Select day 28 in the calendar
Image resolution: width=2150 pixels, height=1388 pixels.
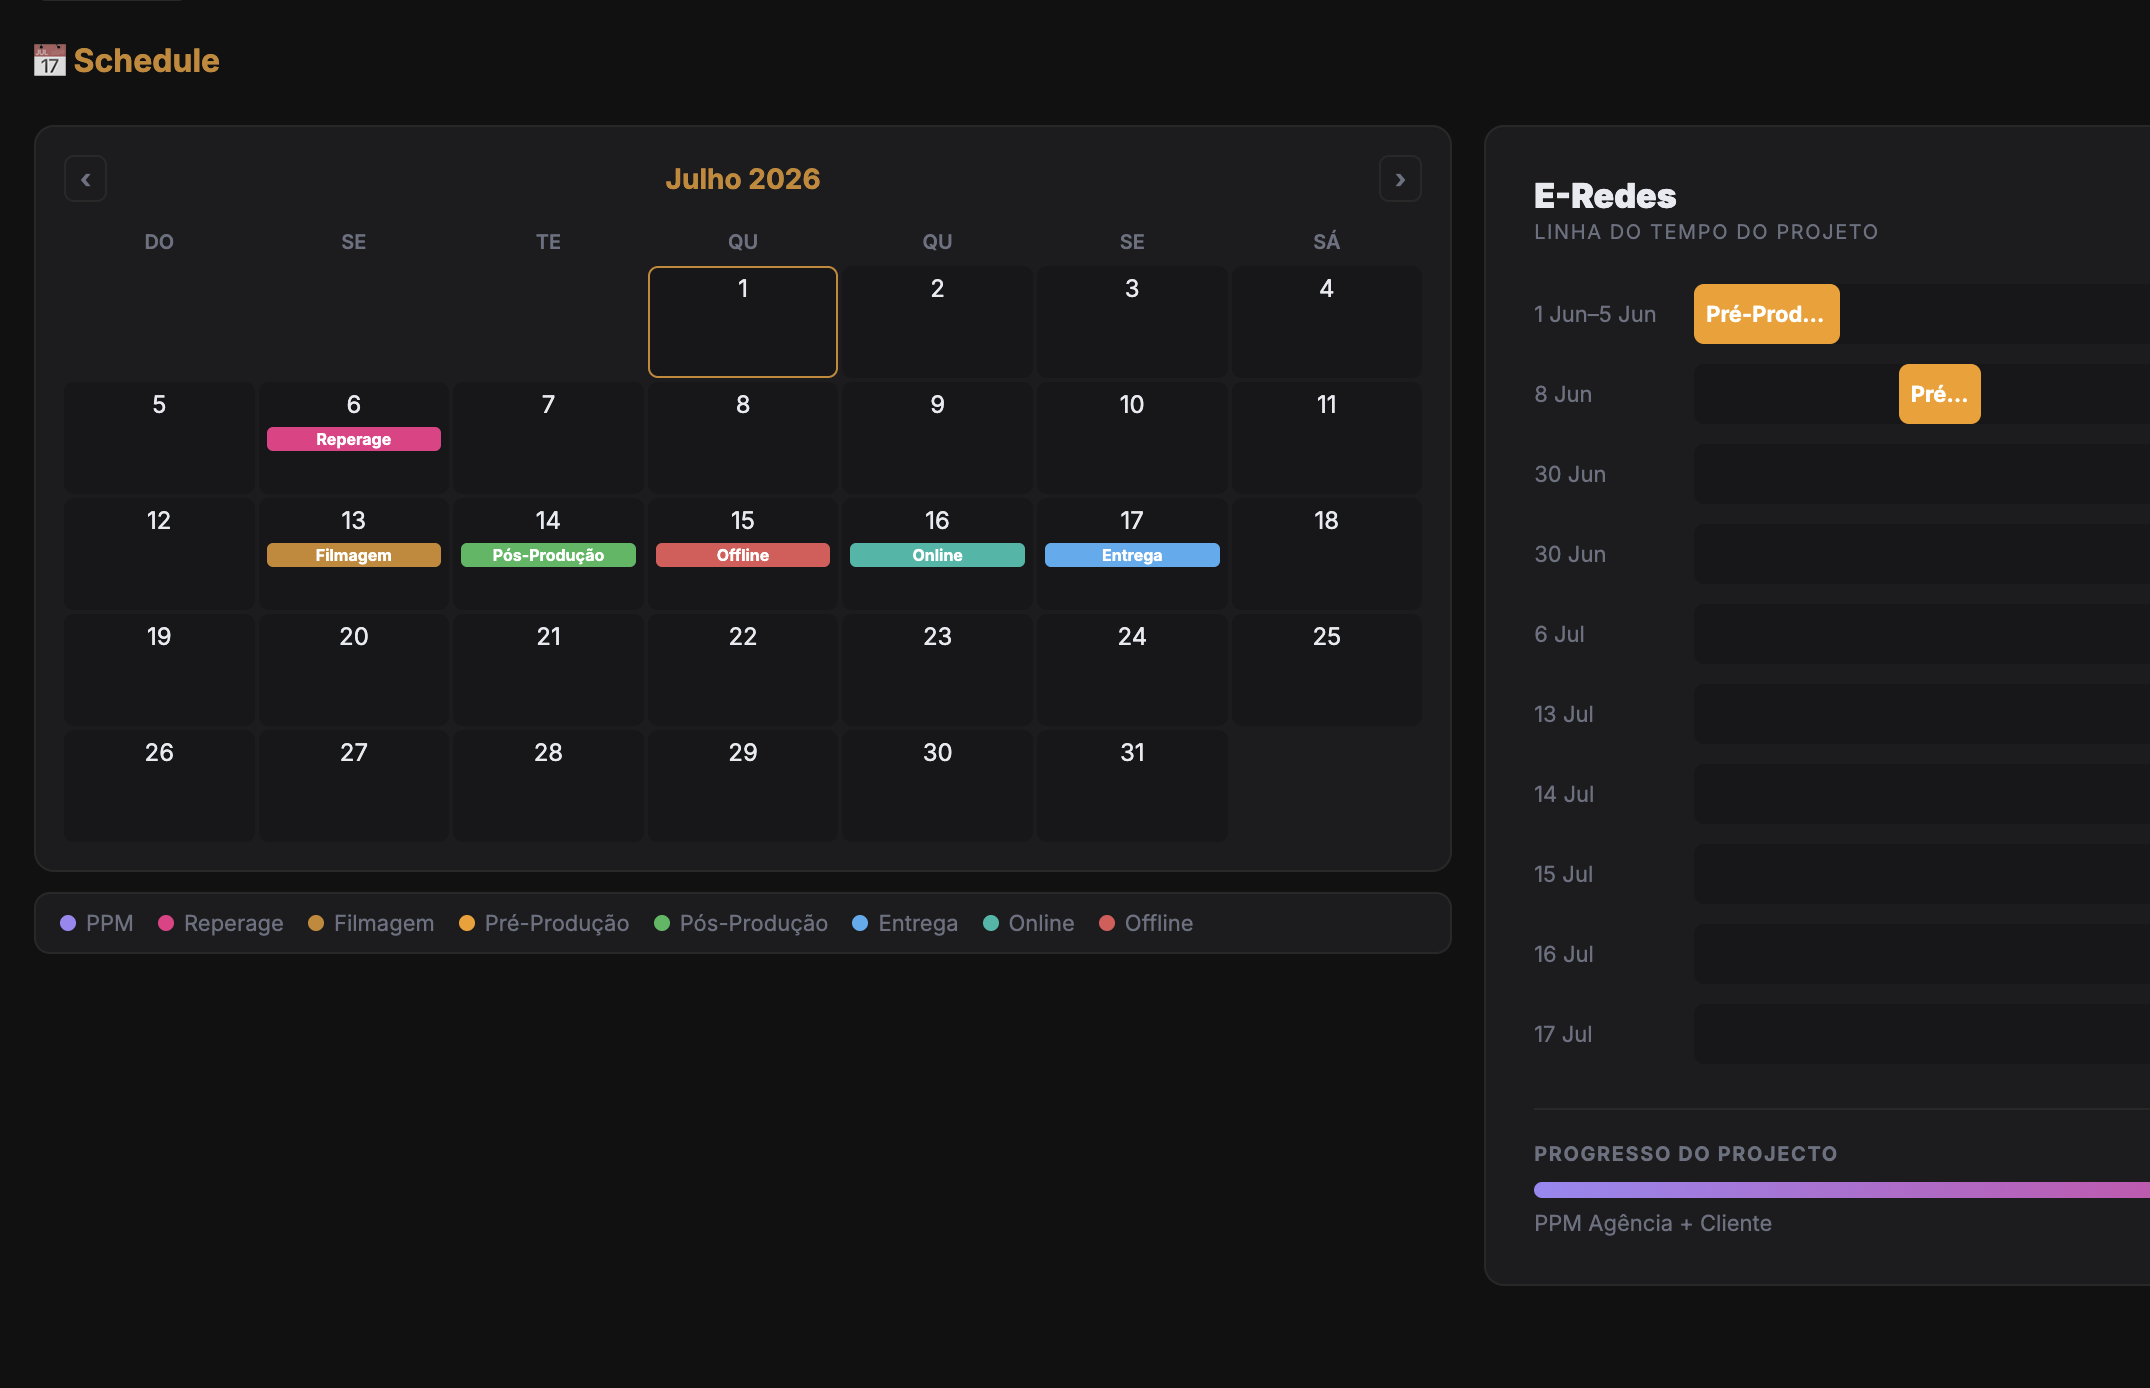coord(548,786)
